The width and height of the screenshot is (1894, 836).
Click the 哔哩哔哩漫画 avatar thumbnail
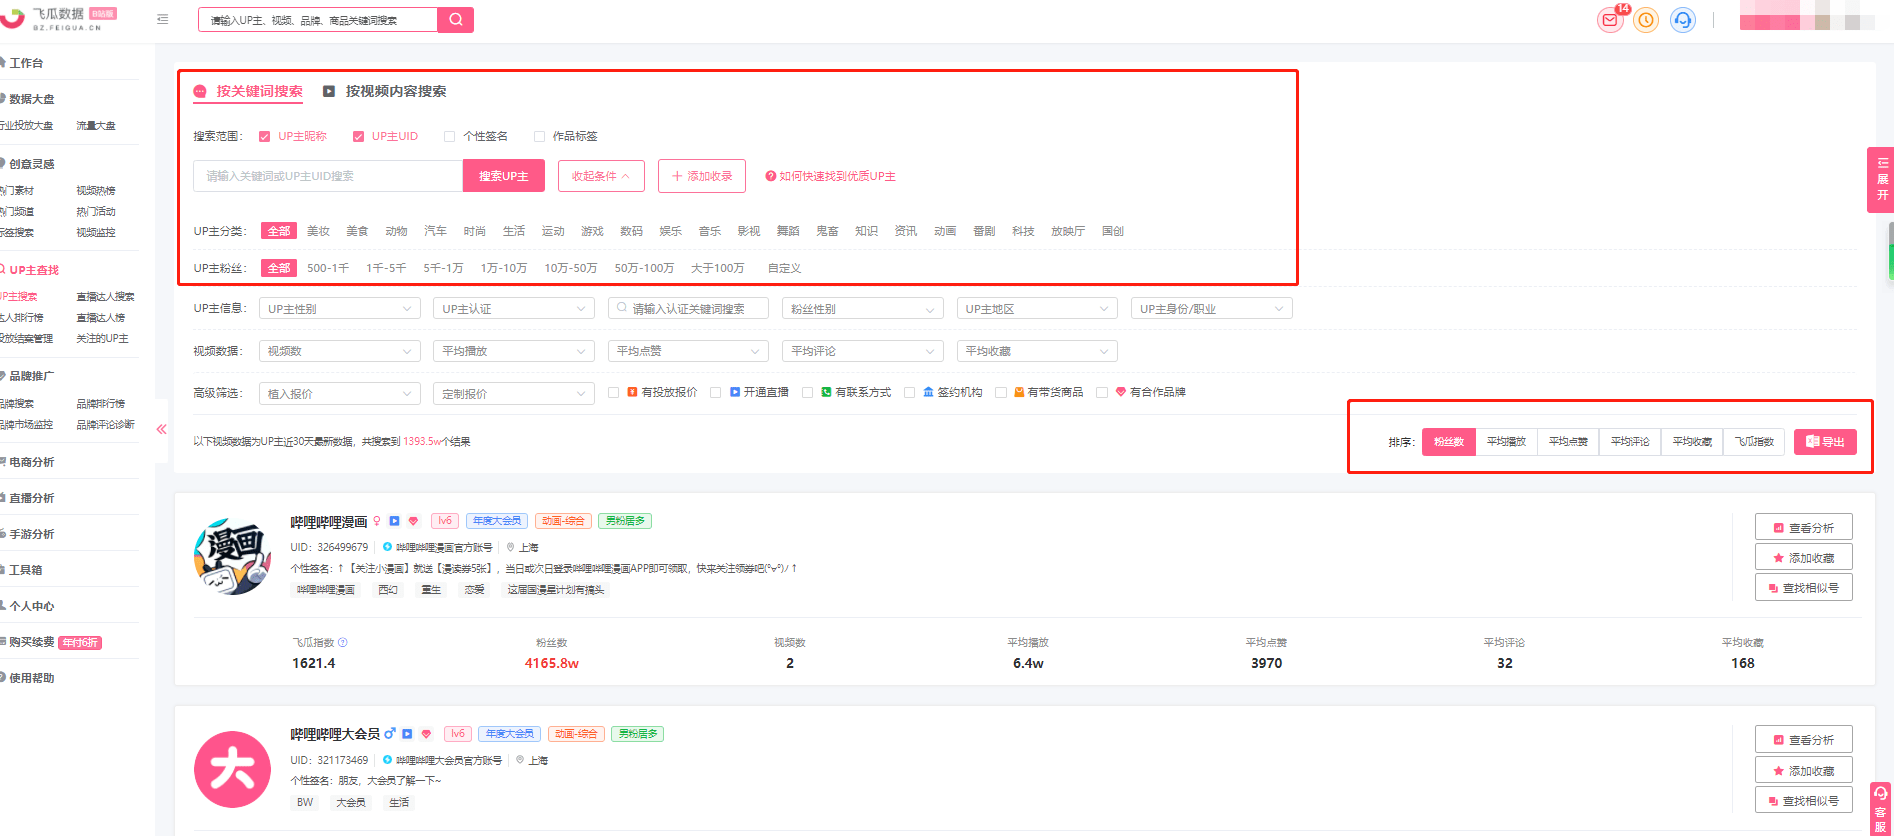232,557
